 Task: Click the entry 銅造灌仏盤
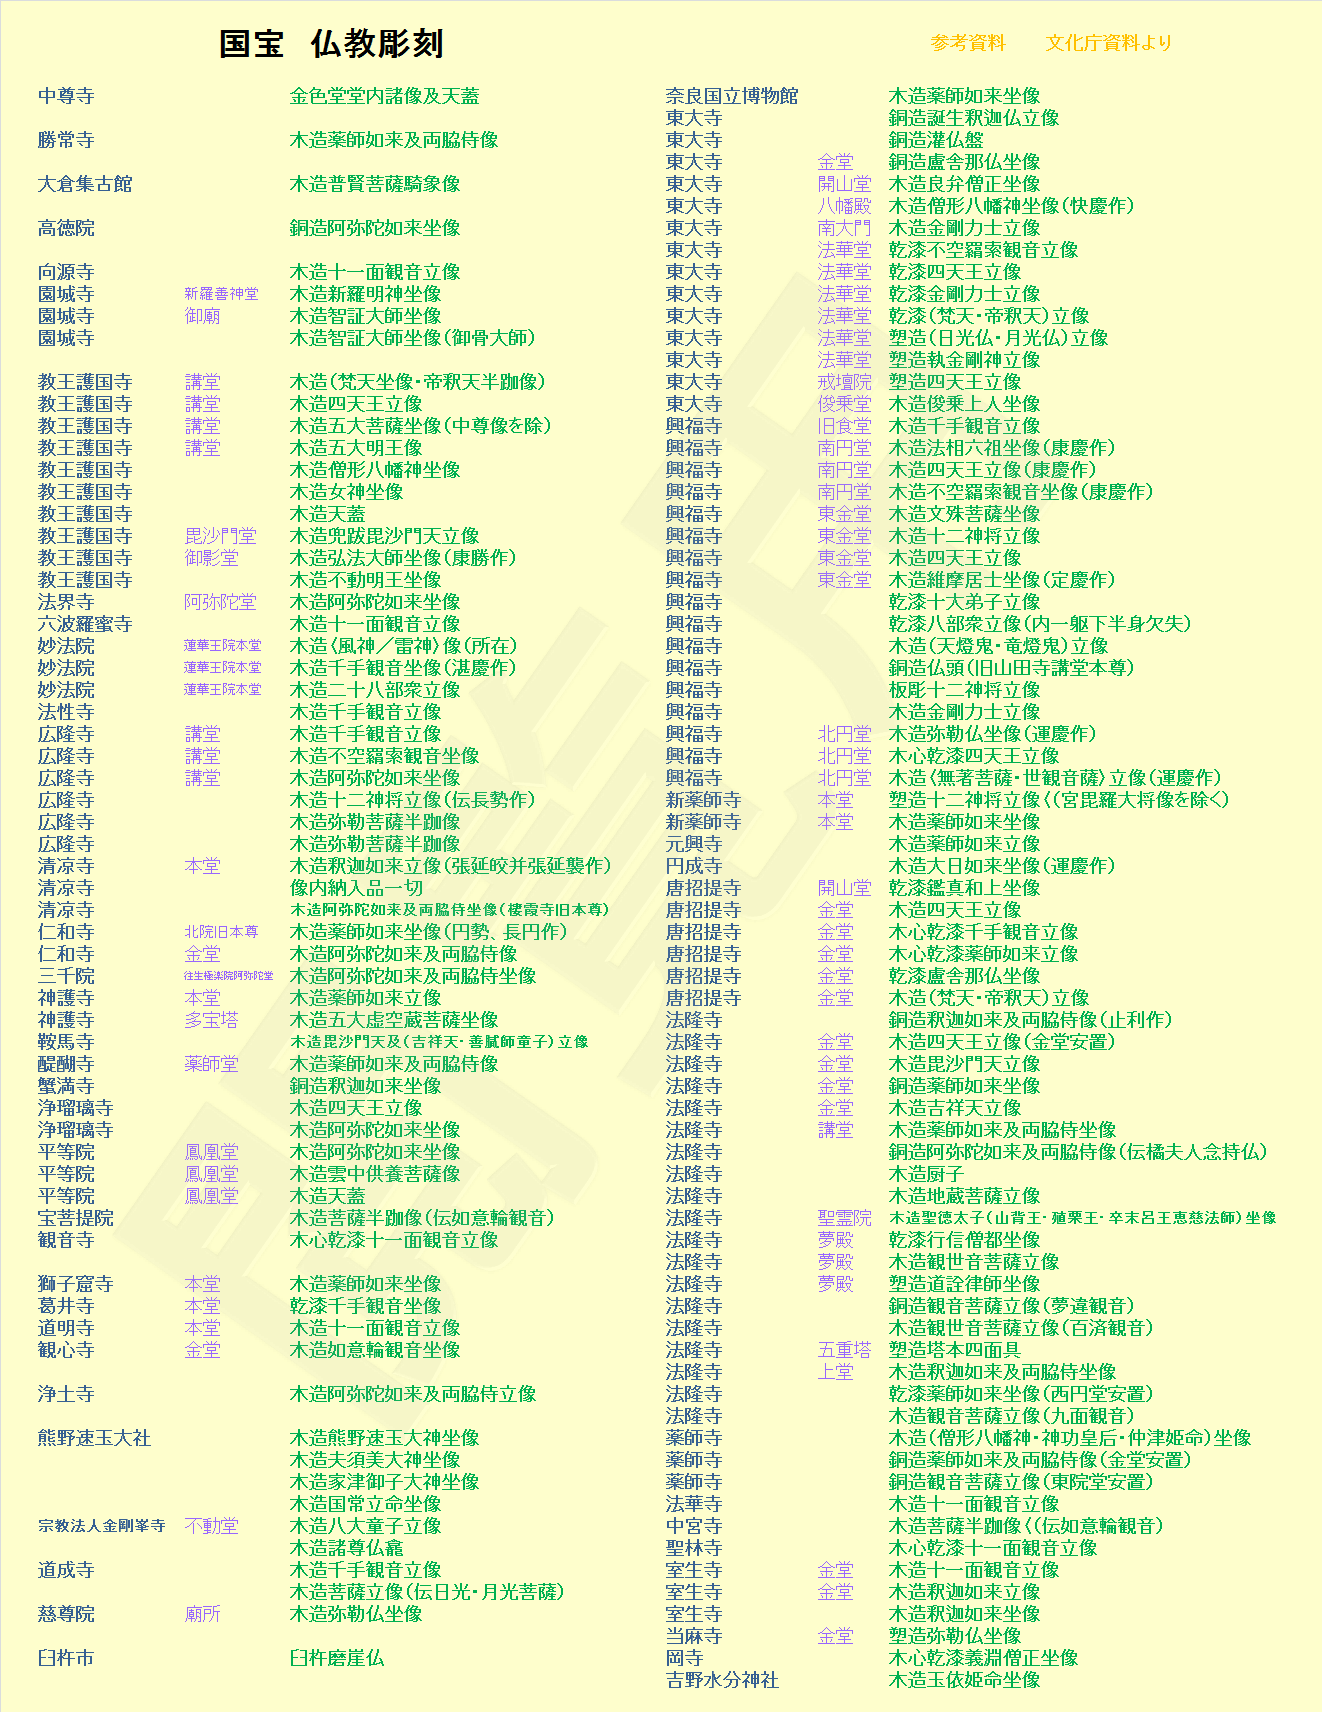click(x=936, y=140)
